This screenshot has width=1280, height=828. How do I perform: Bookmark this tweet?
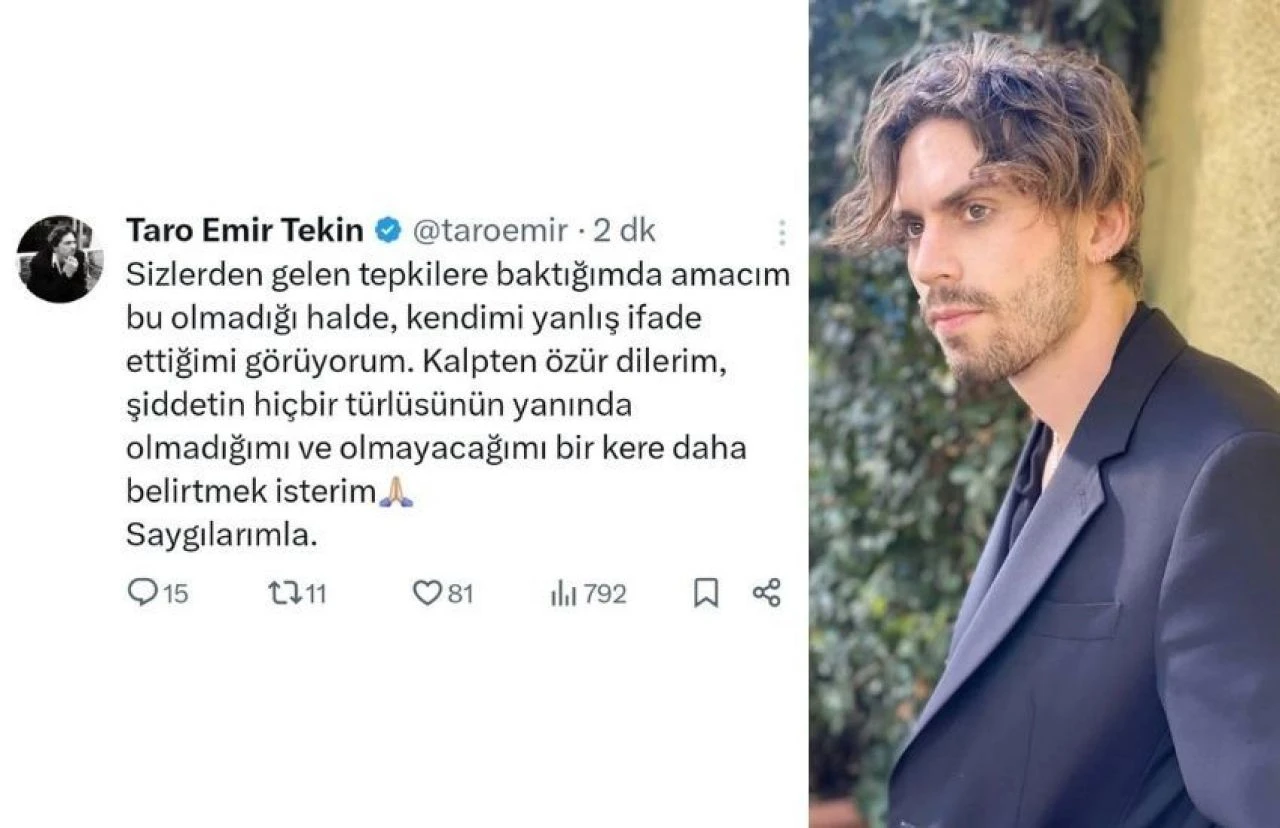coord(706,593)
